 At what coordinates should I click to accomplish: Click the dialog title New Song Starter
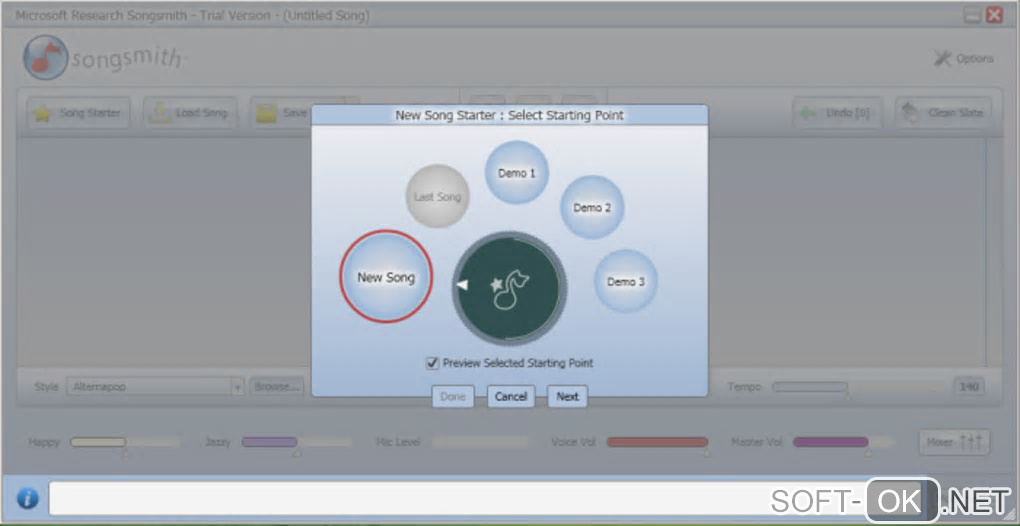point(510,115)
